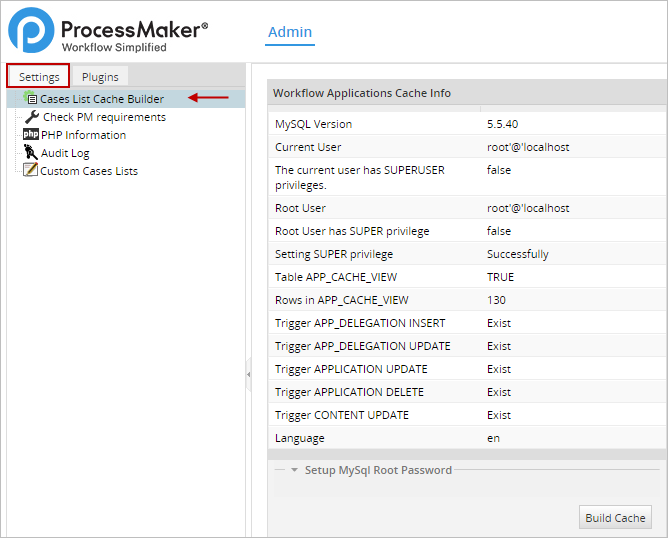
Task: Switch to the Settings tab
Action: pos(39,77)
